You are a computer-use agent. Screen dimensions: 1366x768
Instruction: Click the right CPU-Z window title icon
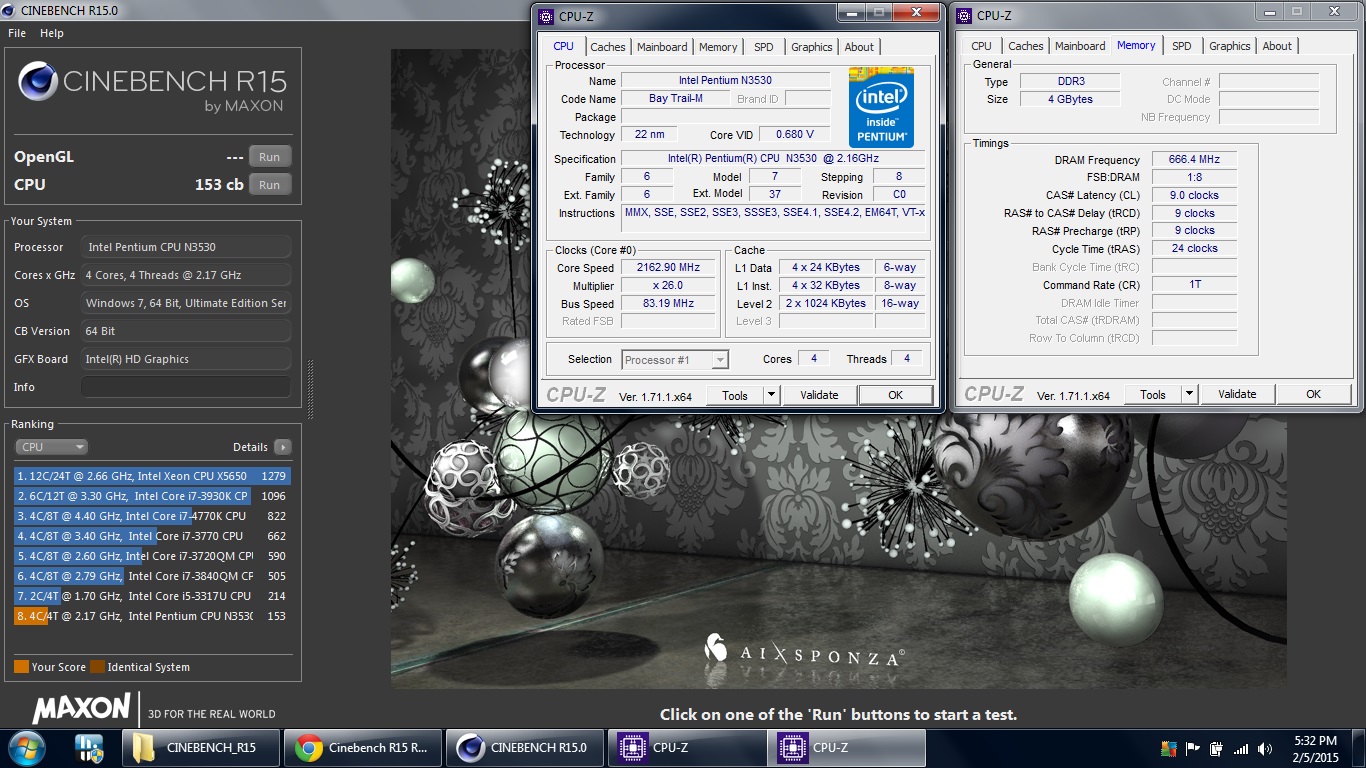coord(964,15)
